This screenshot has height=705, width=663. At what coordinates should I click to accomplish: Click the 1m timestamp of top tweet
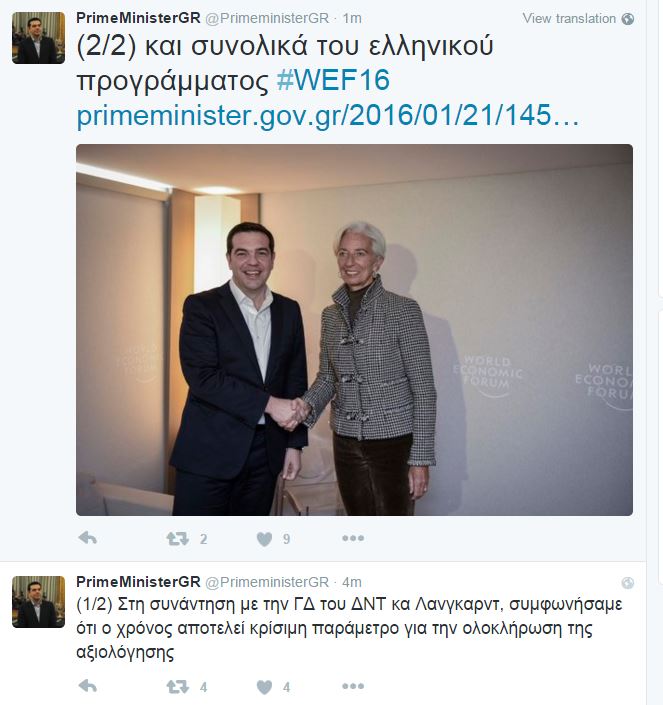tap(352, 18)
